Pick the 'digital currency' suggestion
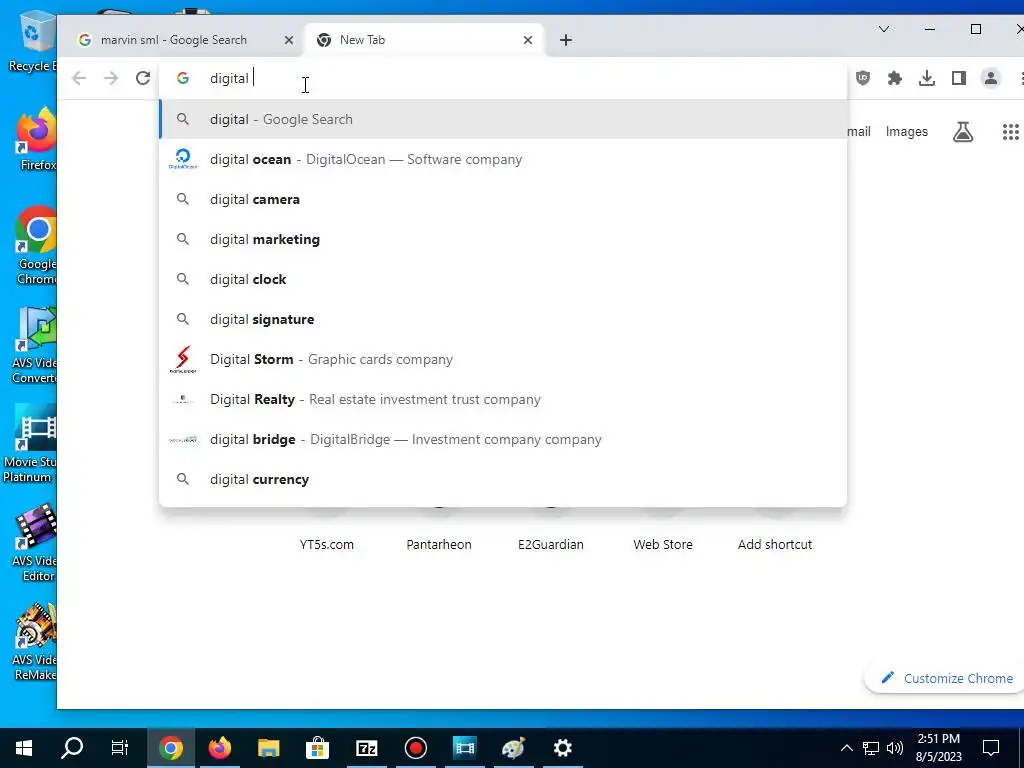The height and width of the screenshot is (768, 1024). point(503,479)
